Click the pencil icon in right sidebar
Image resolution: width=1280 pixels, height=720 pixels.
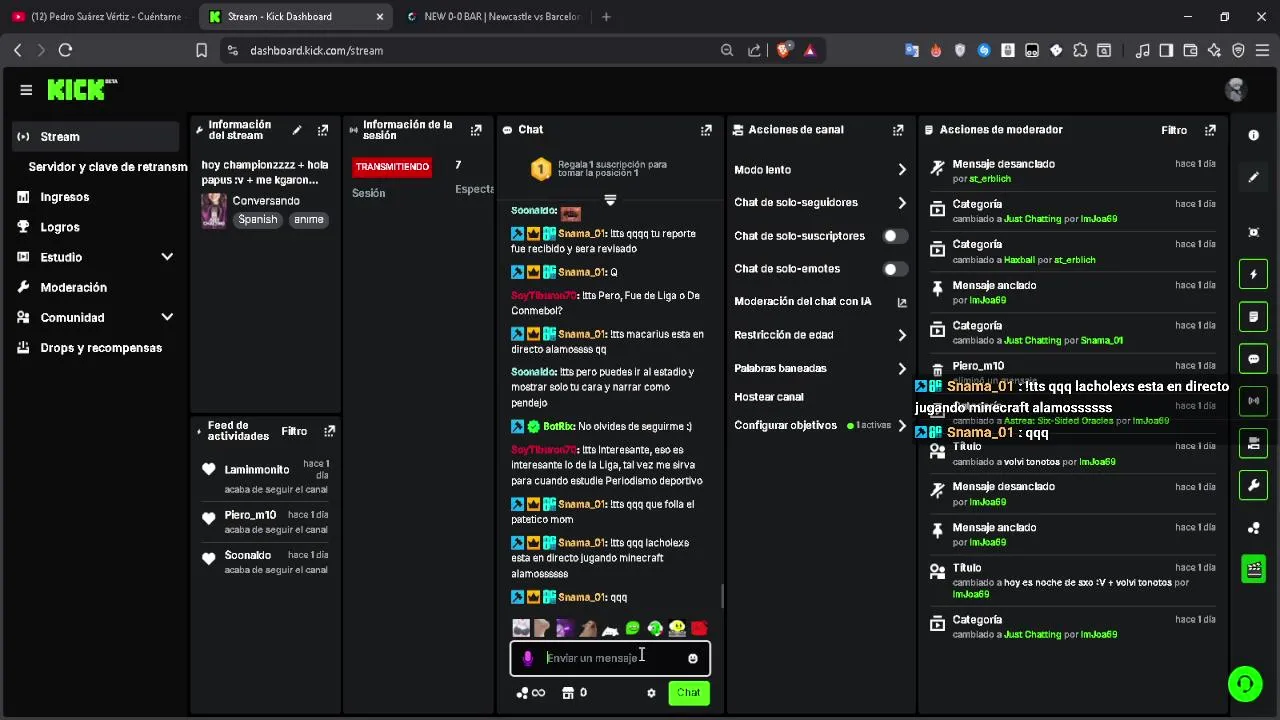[x=1254, y=177]
